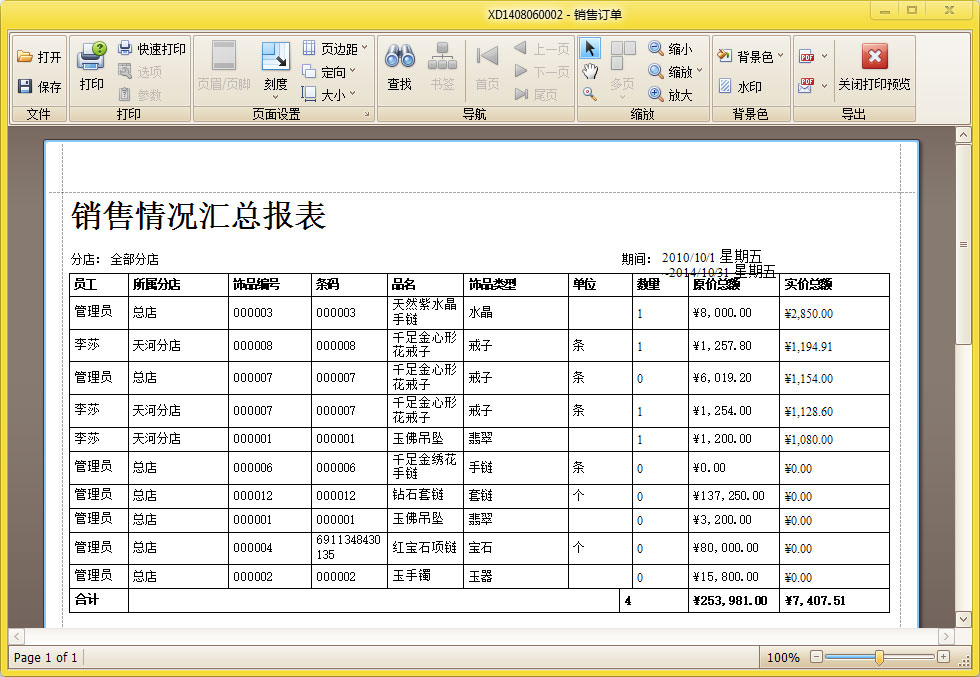Open a file with 打开 button
The width and height of the screenshot is (980, 677).
pyautogui.click(x=39, y=57)
